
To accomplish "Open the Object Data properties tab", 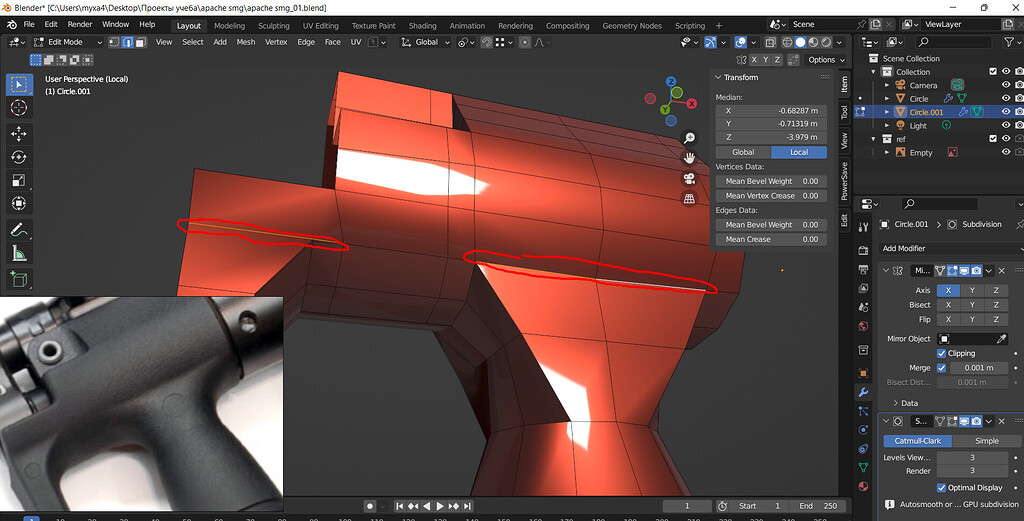I will click(x=863, y=467).
